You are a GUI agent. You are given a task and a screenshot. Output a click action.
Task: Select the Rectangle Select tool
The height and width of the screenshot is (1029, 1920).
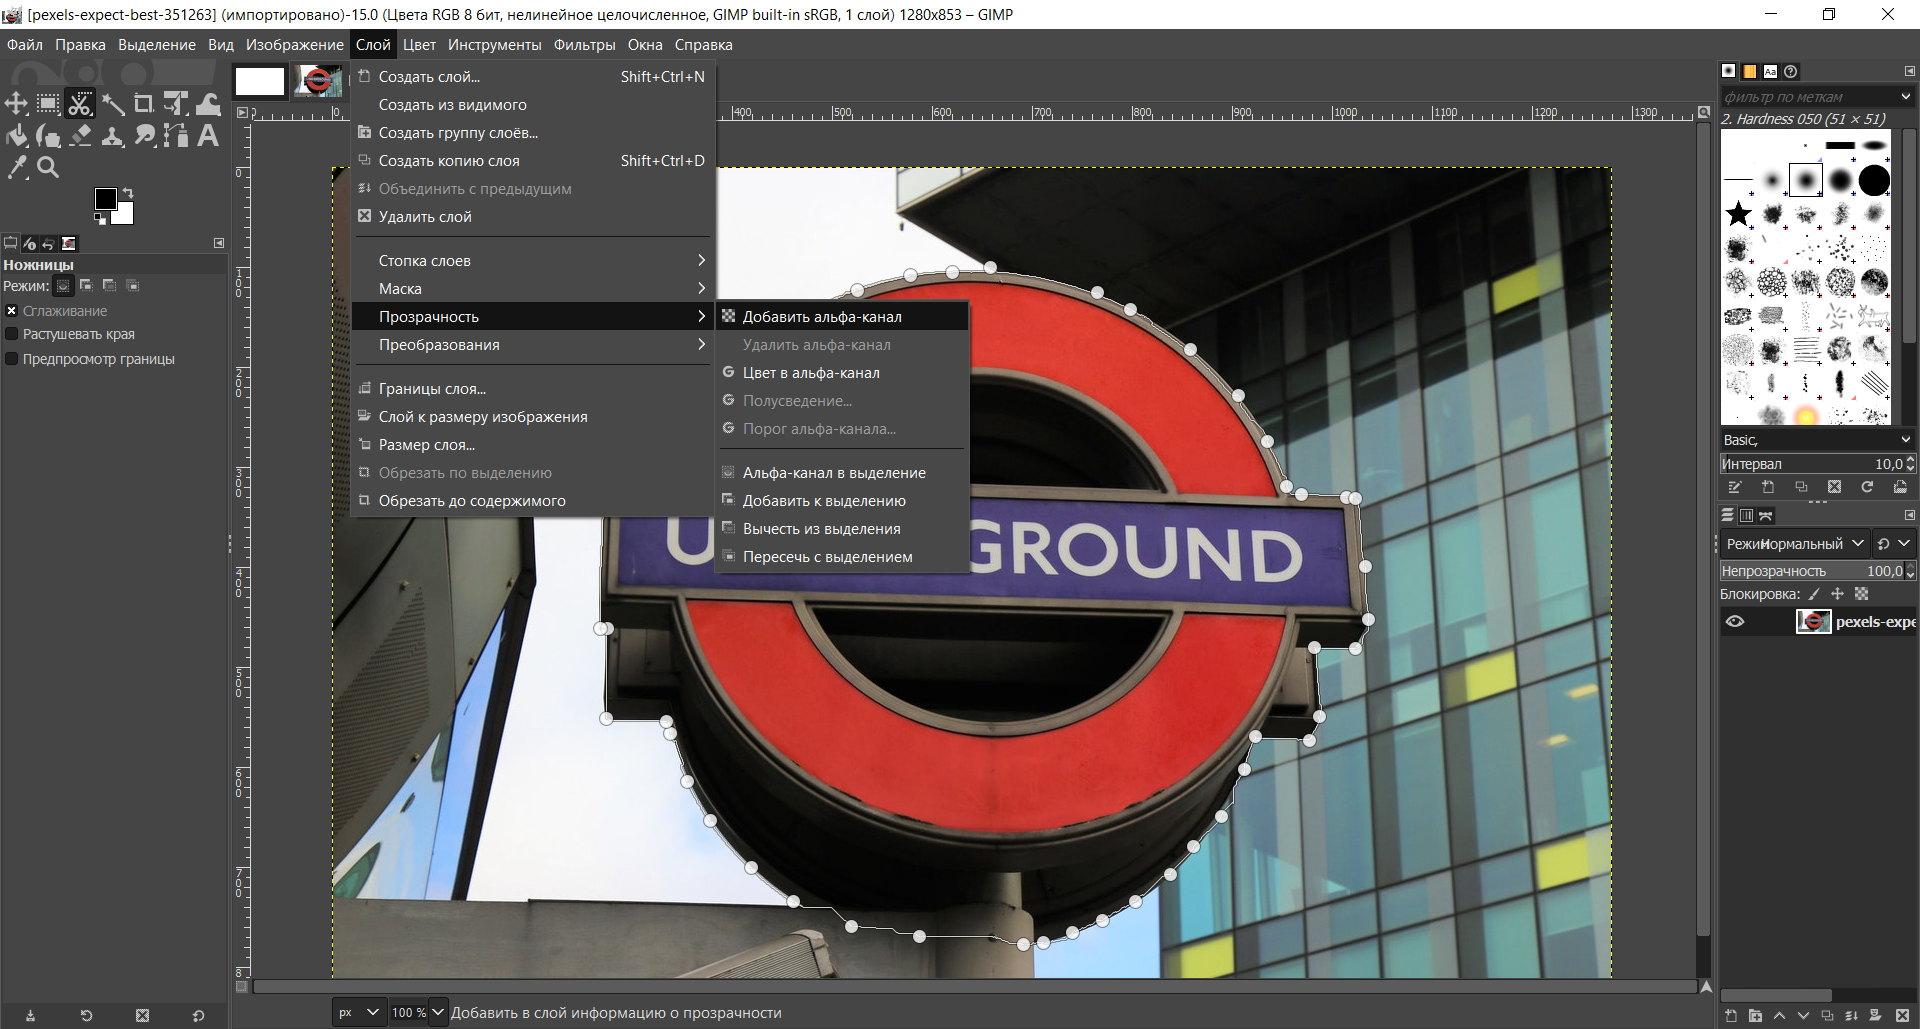click(x=48, y=104)
